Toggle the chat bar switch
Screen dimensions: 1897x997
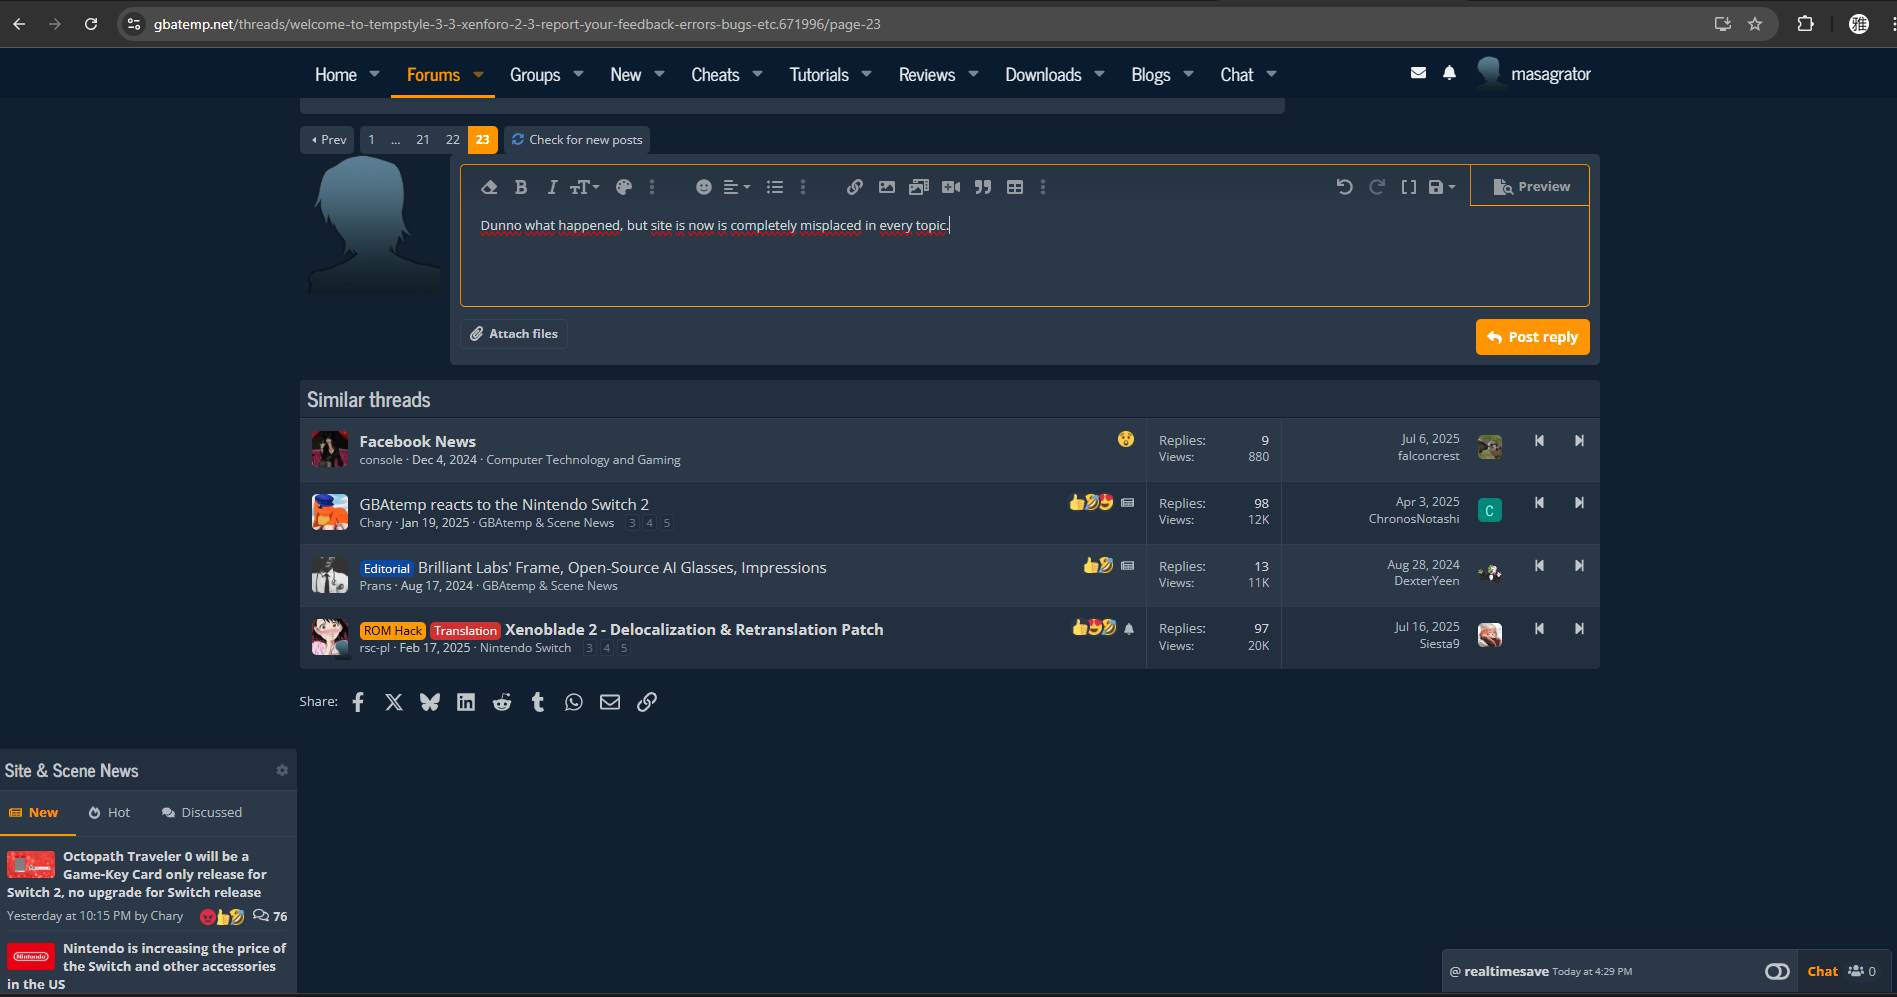click(x=1777, y=971)
